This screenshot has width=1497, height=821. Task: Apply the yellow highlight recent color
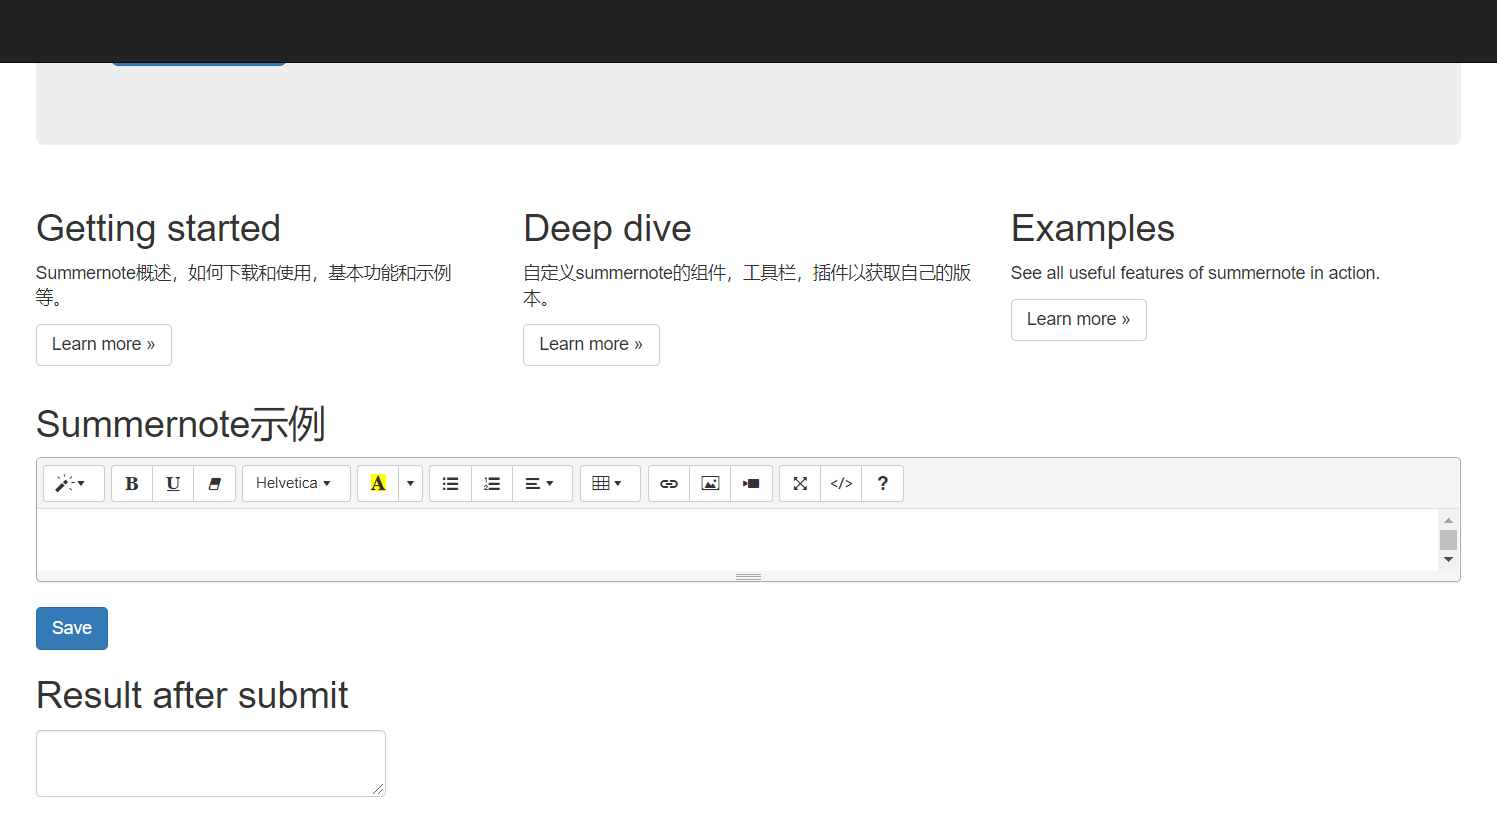378,484
